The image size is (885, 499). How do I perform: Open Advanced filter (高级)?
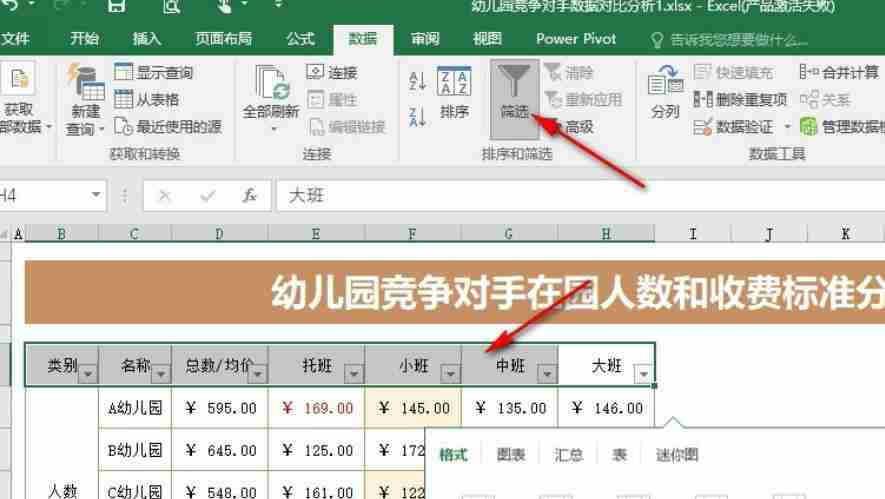570,127
